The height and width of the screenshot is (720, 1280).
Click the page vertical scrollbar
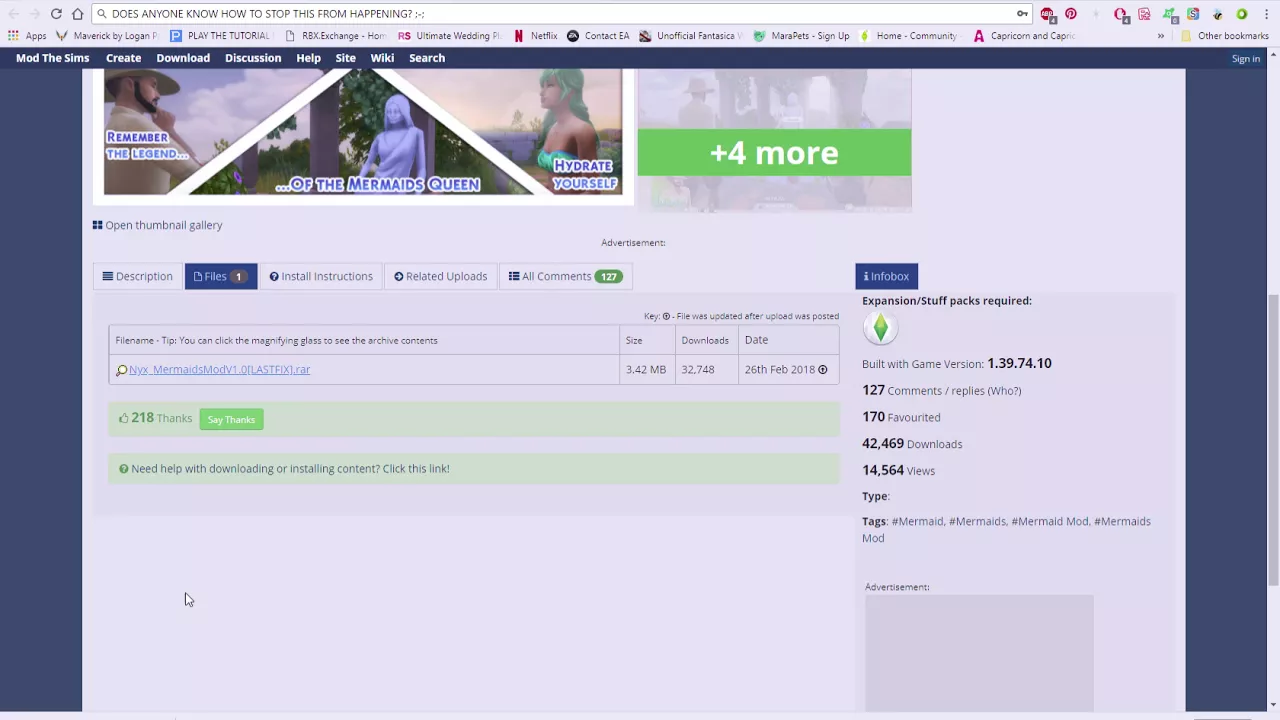[x=1273, y=440]
